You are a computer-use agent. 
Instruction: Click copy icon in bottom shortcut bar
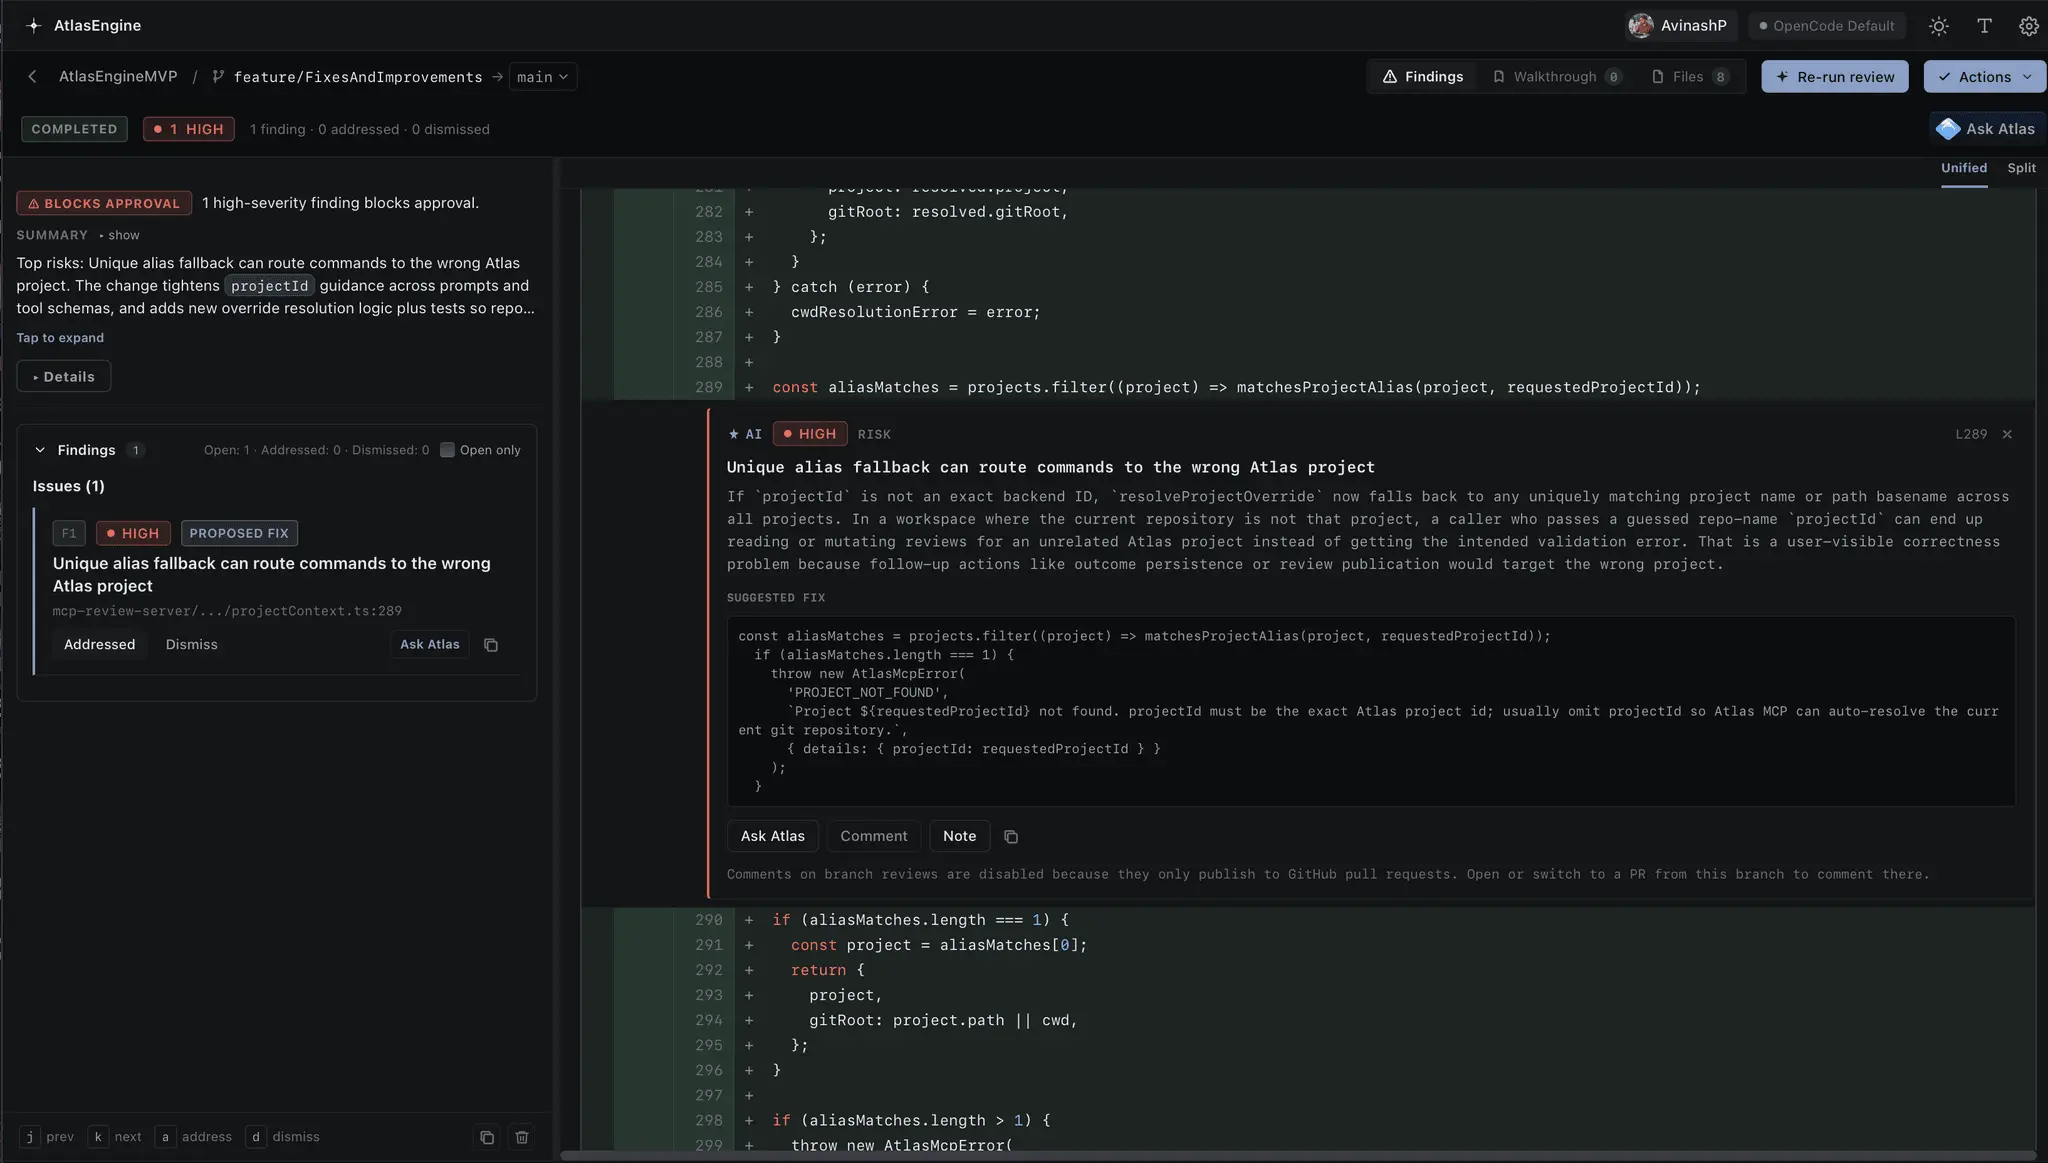click(487, 1137)
